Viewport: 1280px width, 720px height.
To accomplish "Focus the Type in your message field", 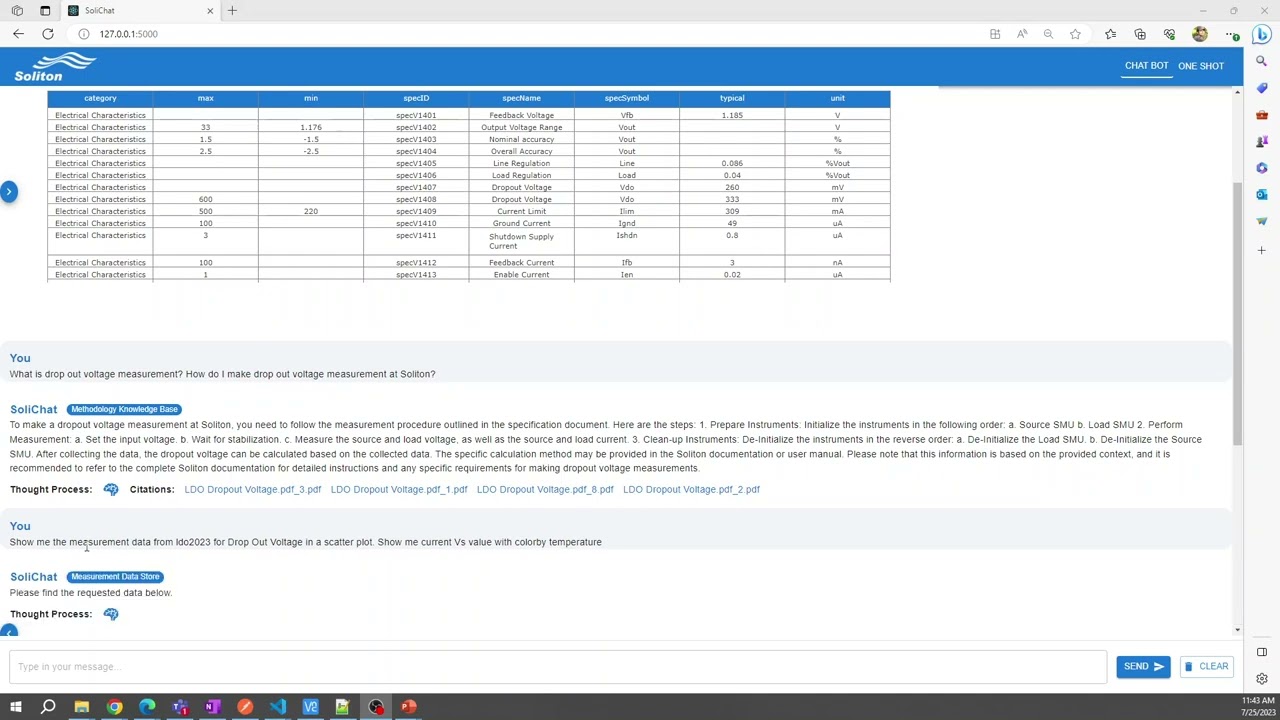I will tap(558, 666).
